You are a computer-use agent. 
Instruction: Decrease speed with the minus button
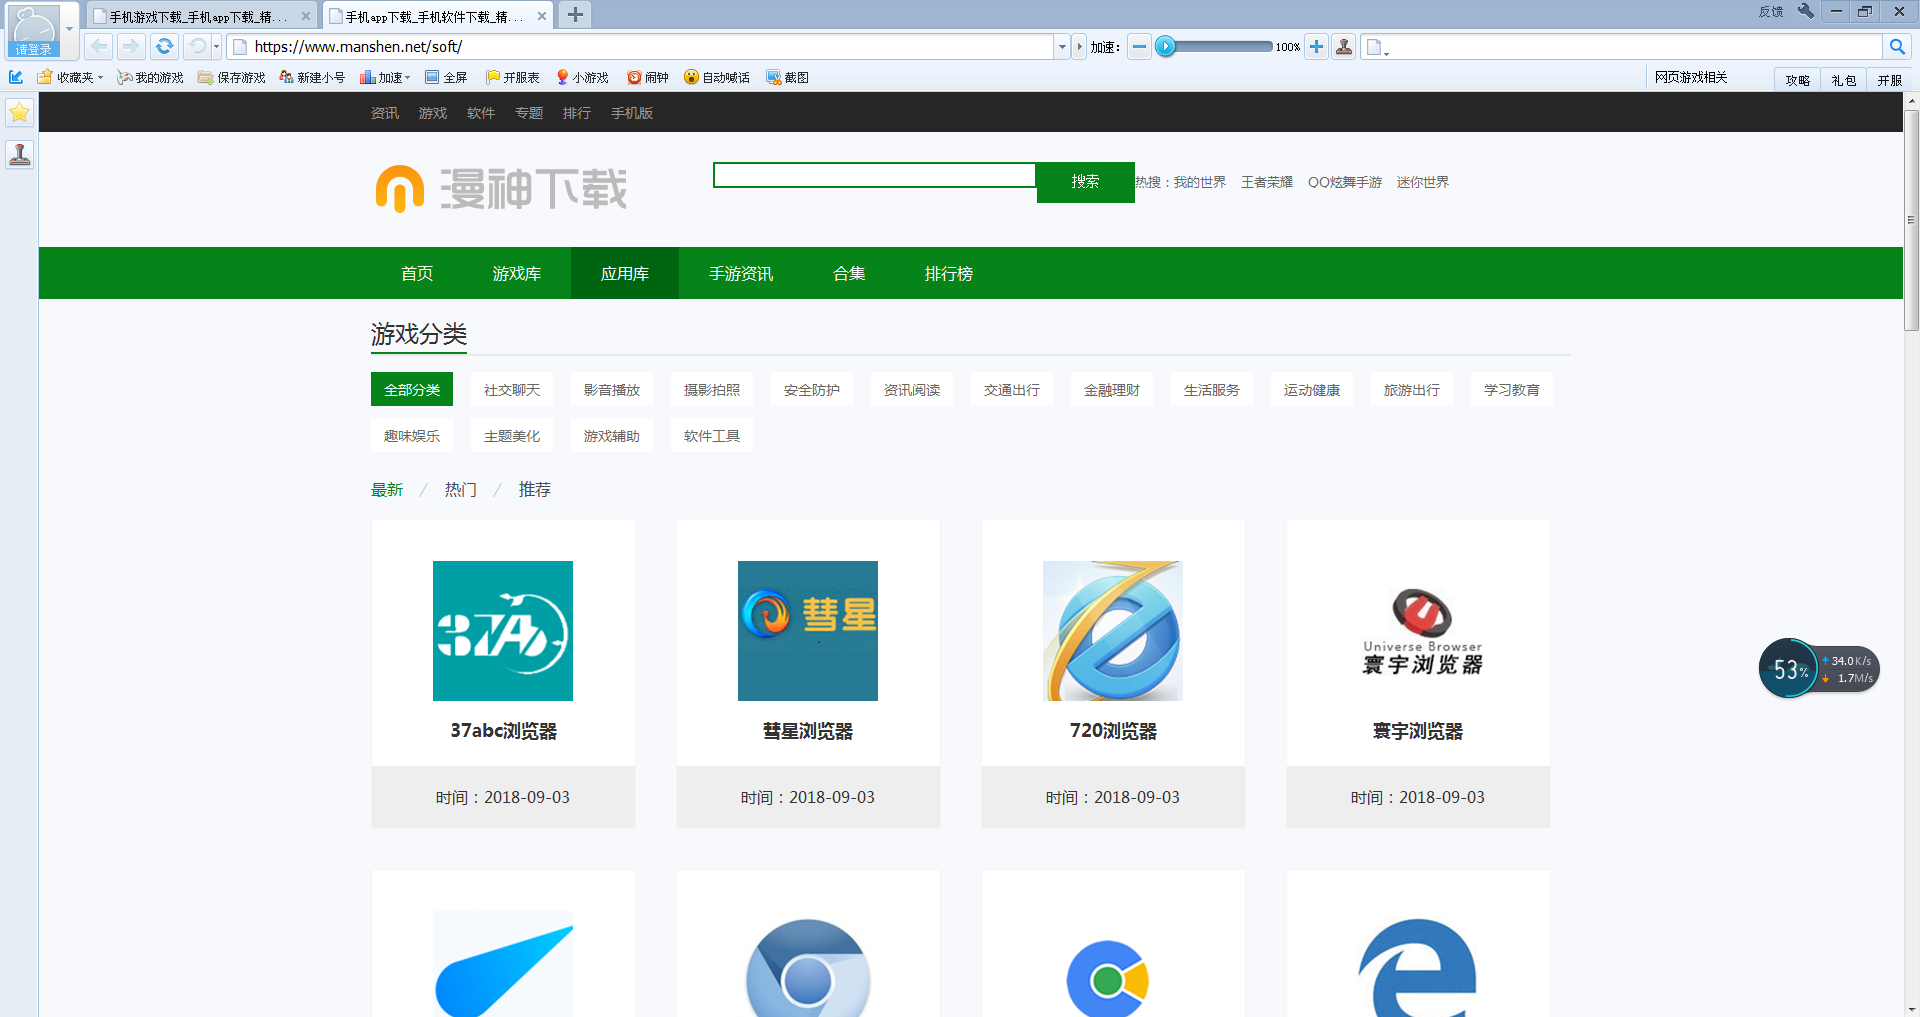pos(1139,46)
